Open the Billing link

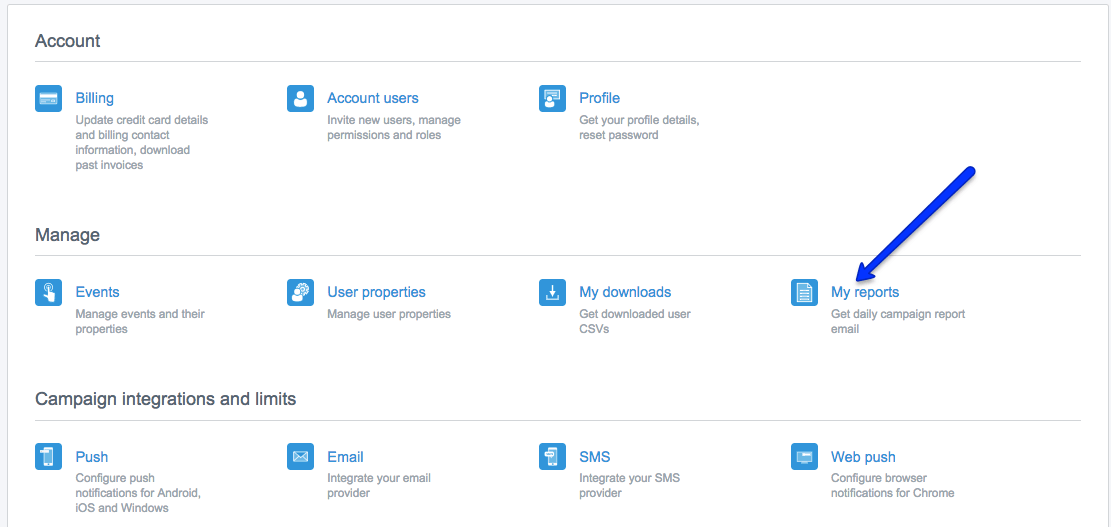coord(94,98)
